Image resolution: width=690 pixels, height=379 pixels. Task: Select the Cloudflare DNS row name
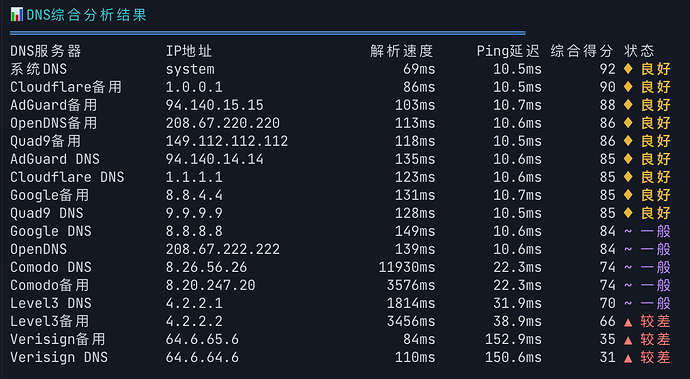pyautogui.click(x=67, y=177)
